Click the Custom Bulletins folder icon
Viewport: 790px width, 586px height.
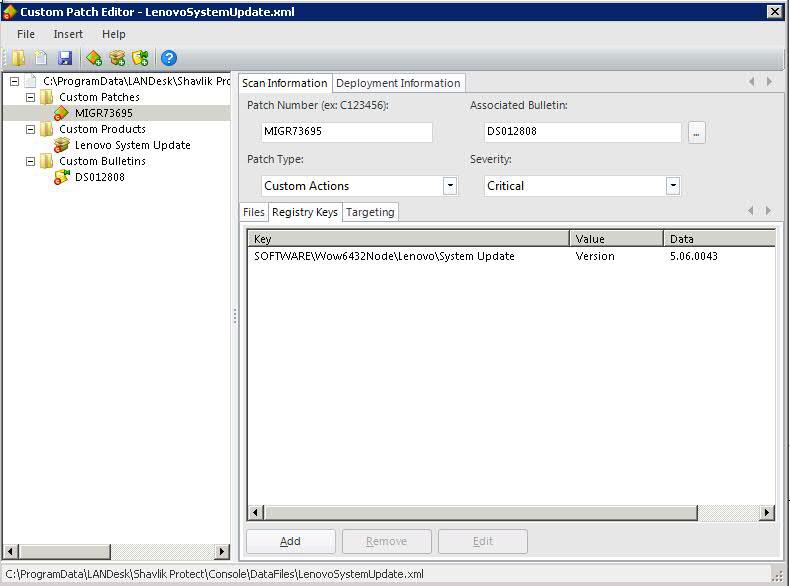pos(46,161)
